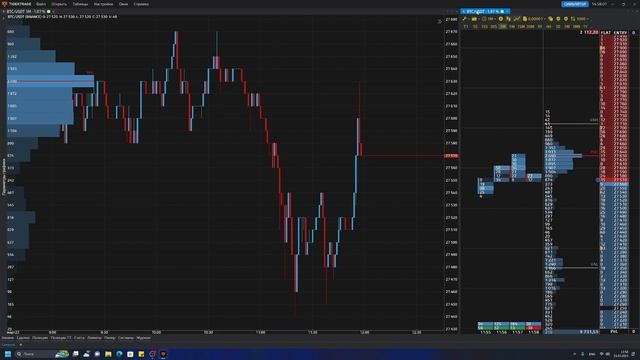Open the Позиции ТТ bottom tab
The width and height of the screenshot is (640, 360).
(x=61, y=338)
